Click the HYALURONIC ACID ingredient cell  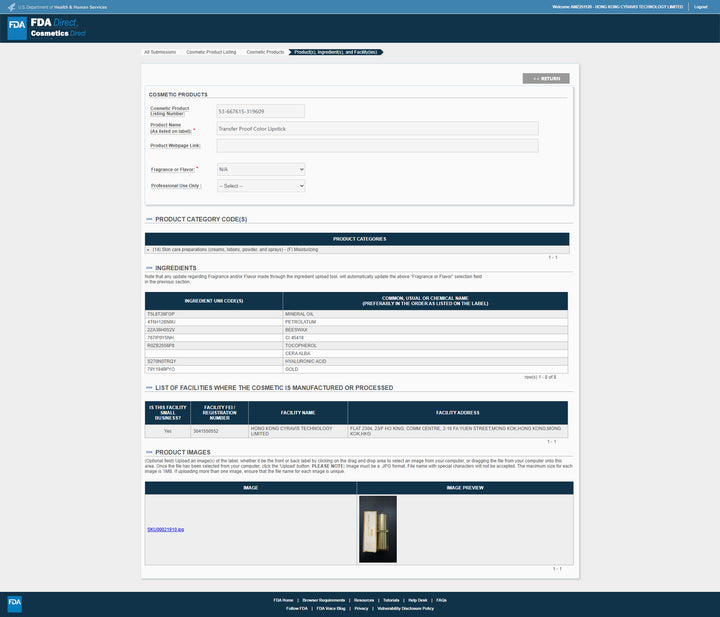coord(425,361)
